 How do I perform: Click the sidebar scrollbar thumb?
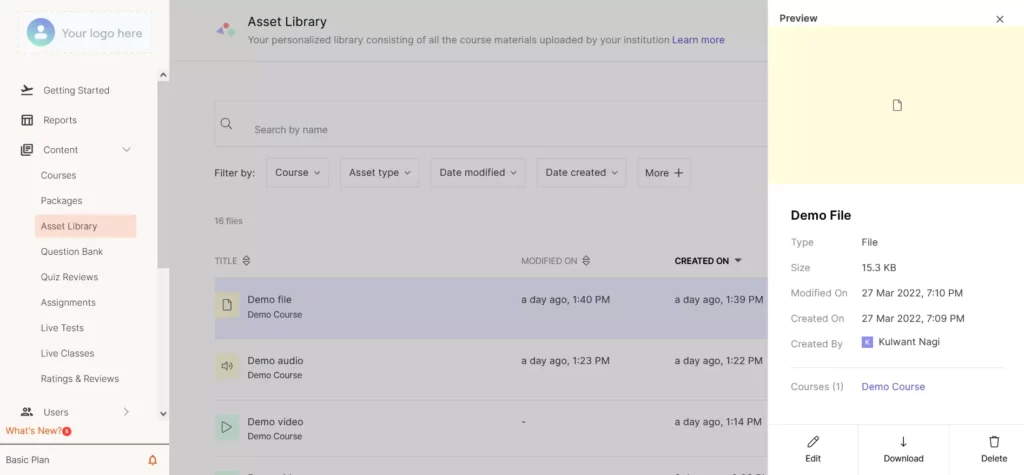(x=163, y=174)
